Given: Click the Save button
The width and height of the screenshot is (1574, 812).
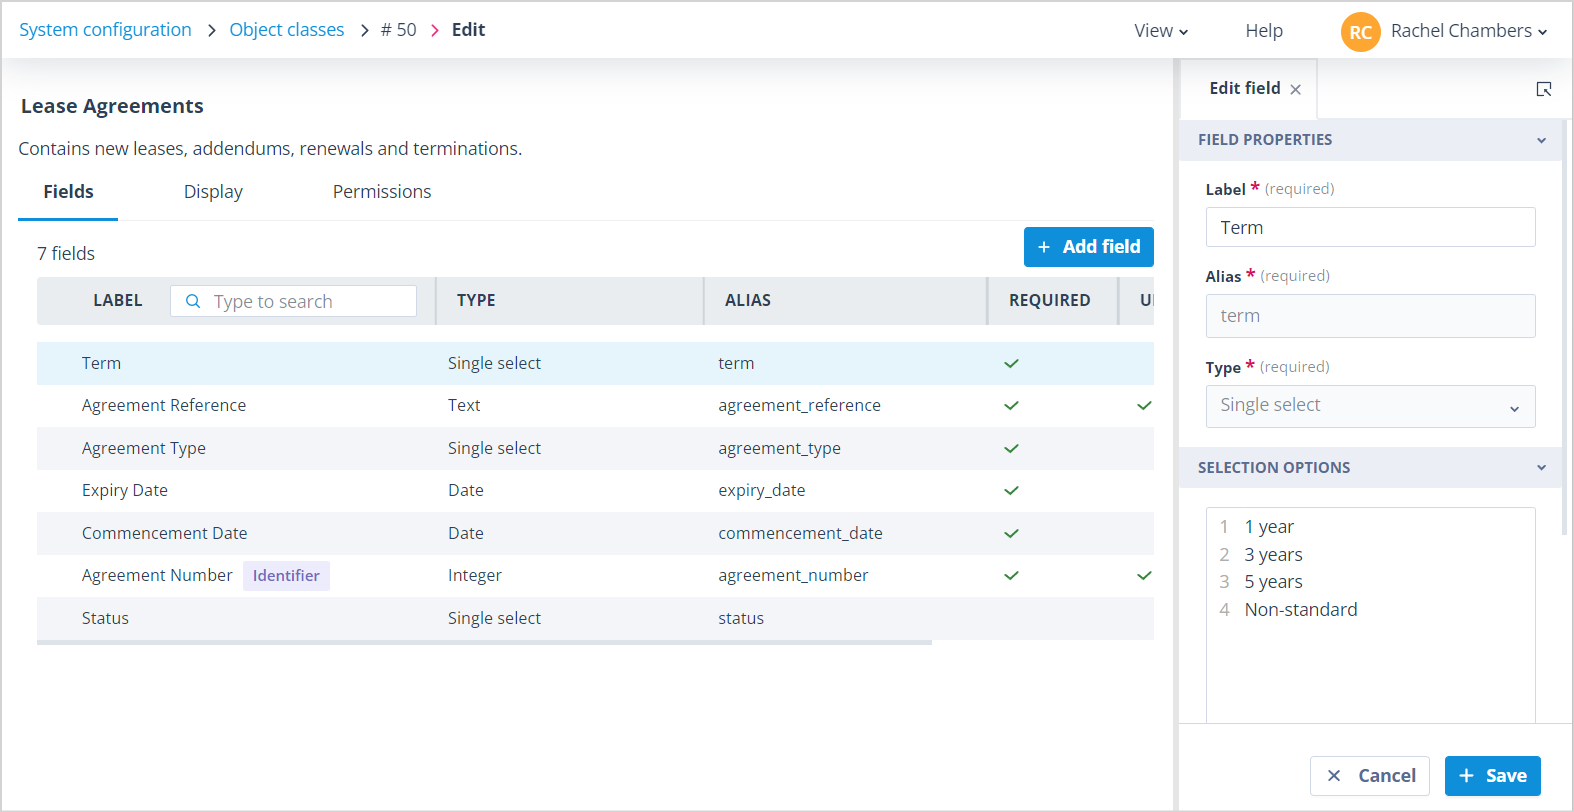Looking at the screenshot, I should pos(1492,776).
